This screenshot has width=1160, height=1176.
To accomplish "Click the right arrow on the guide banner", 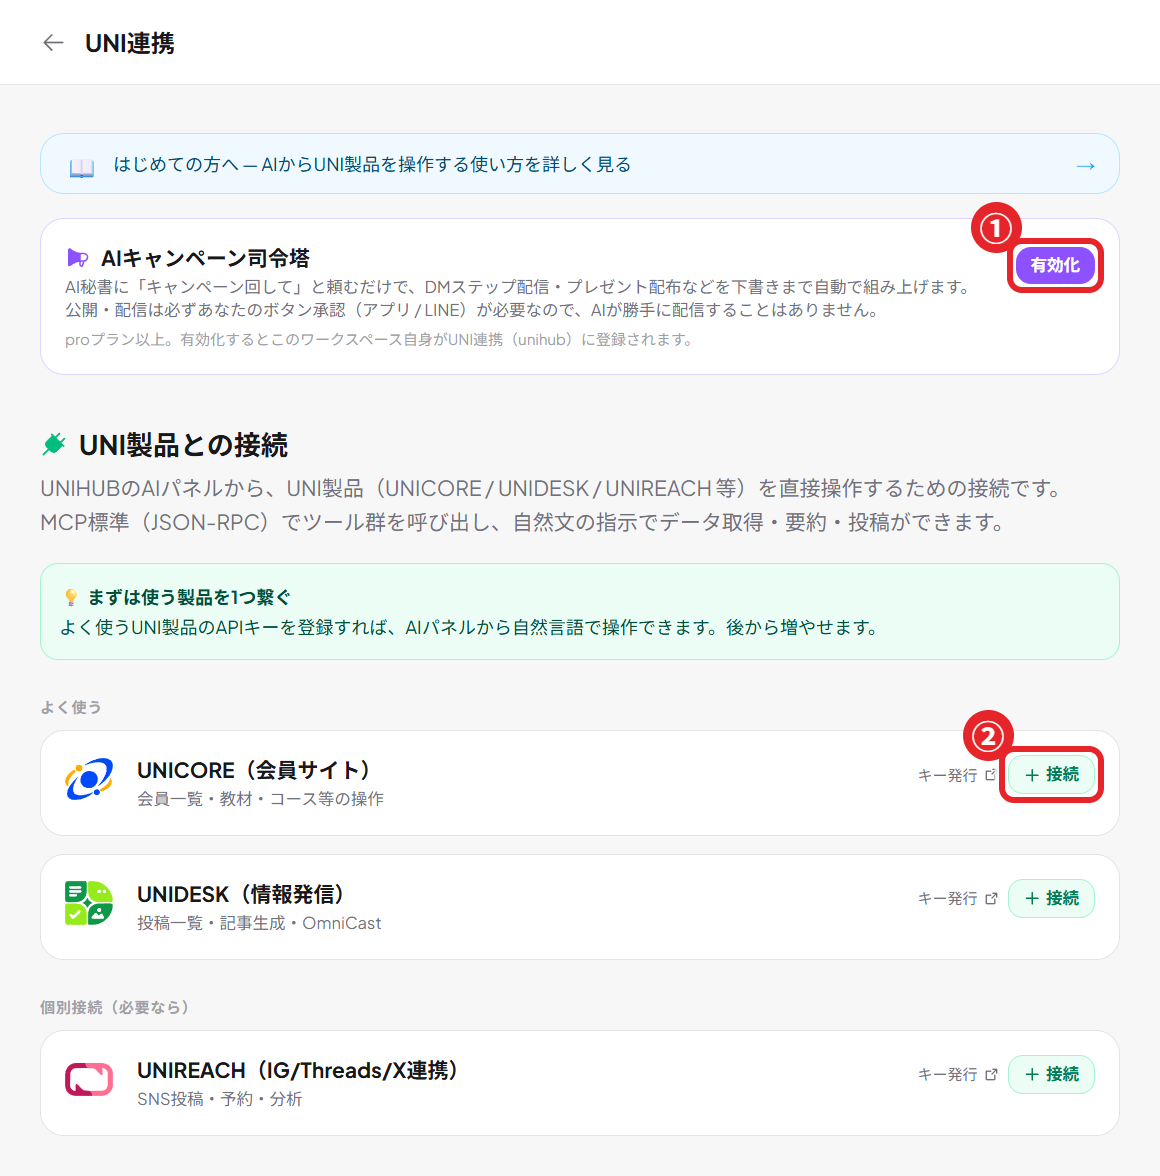I will coord(1085,166).
